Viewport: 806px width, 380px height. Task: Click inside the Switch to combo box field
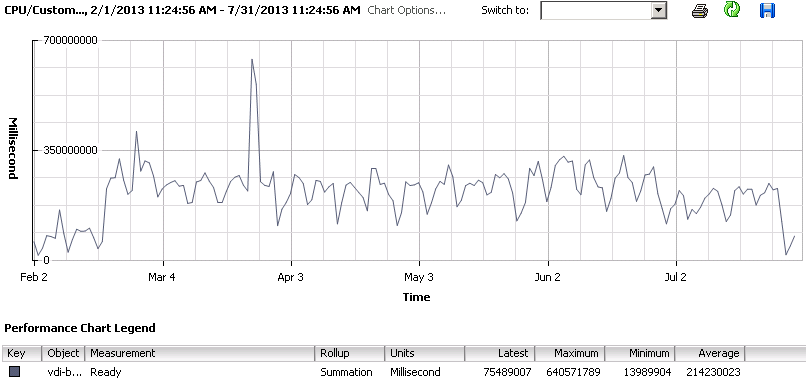pos(596,10)
